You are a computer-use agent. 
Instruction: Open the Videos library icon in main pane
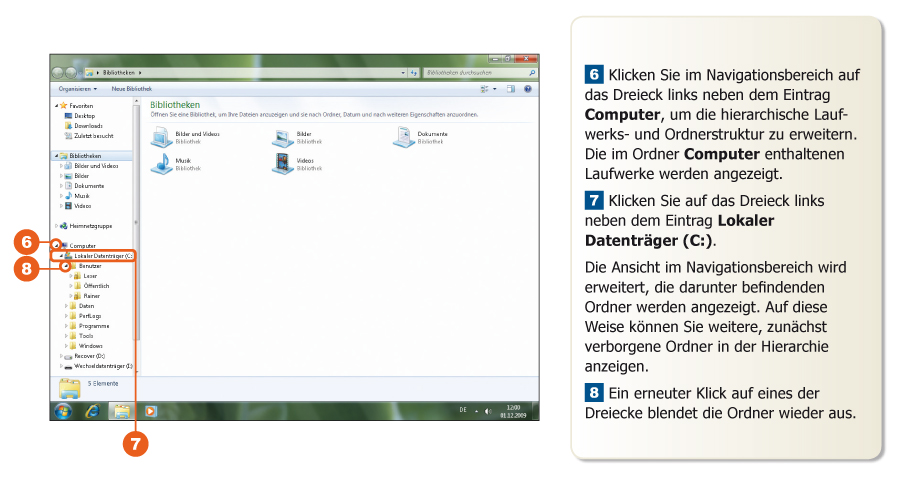[x=283, y=164]
